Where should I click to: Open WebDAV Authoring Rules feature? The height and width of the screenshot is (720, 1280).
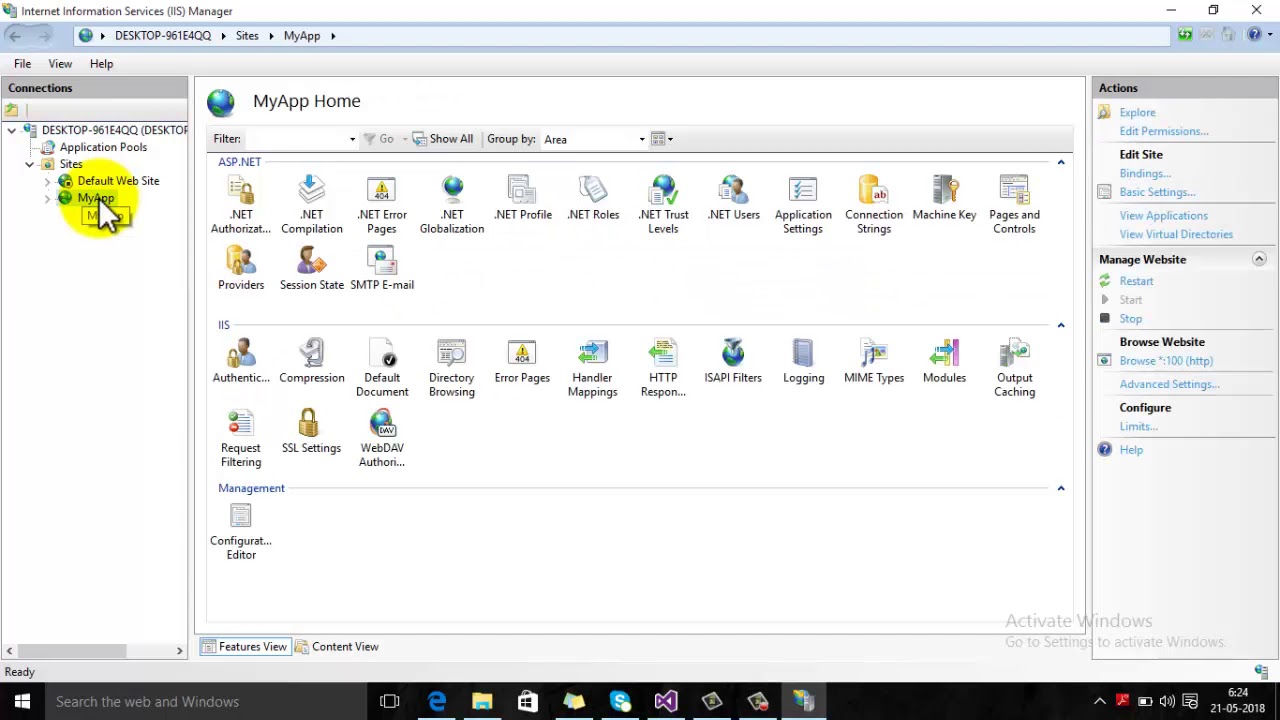(382, 438)
